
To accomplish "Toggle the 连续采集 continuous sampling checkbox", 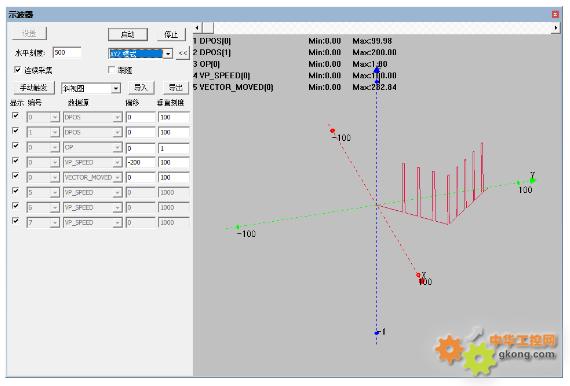I will 17,69.
